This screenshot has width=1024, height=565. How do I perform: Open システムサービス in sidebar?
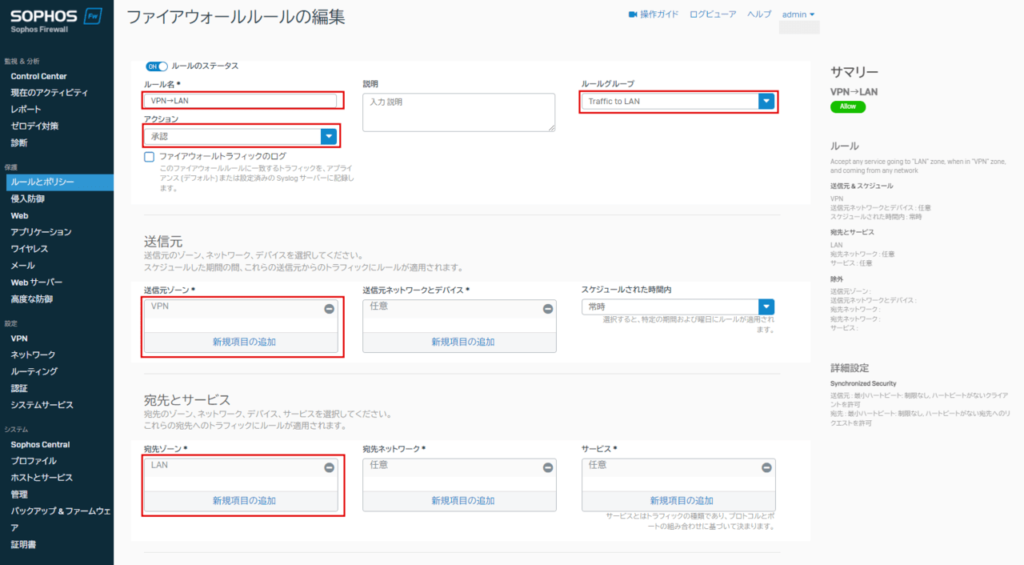pyautogui.click(x=42, y=405)
